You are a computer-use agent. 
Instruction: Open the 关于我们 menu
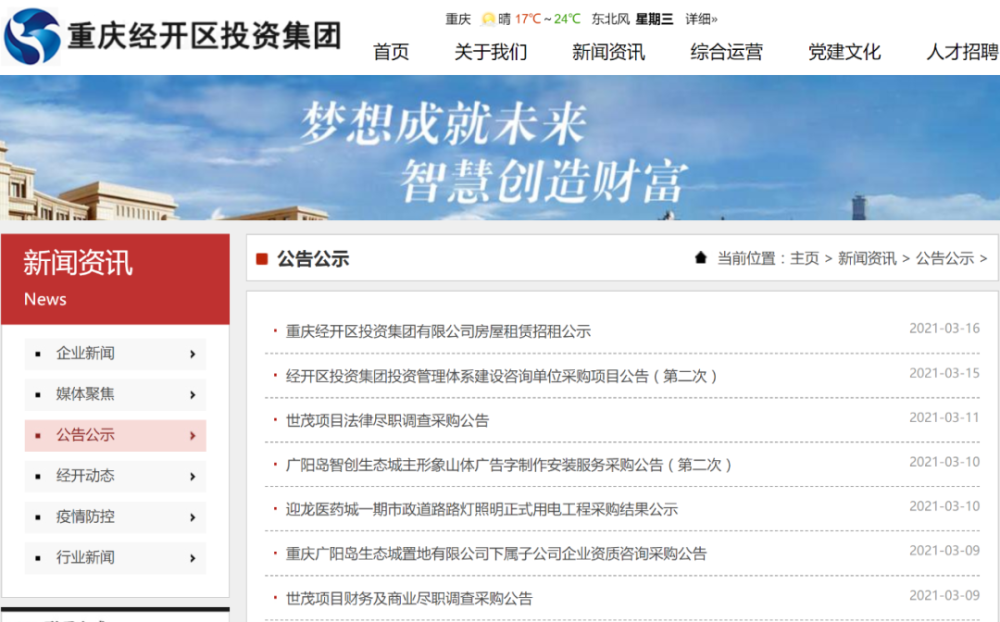491,52
